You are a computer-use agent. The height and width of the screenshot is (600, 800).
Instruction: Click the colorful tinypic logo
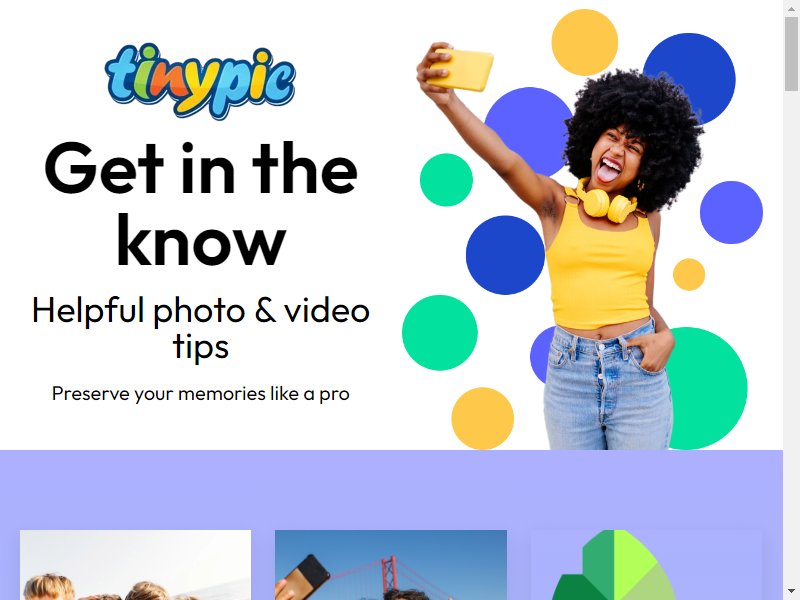click(200, 82)
